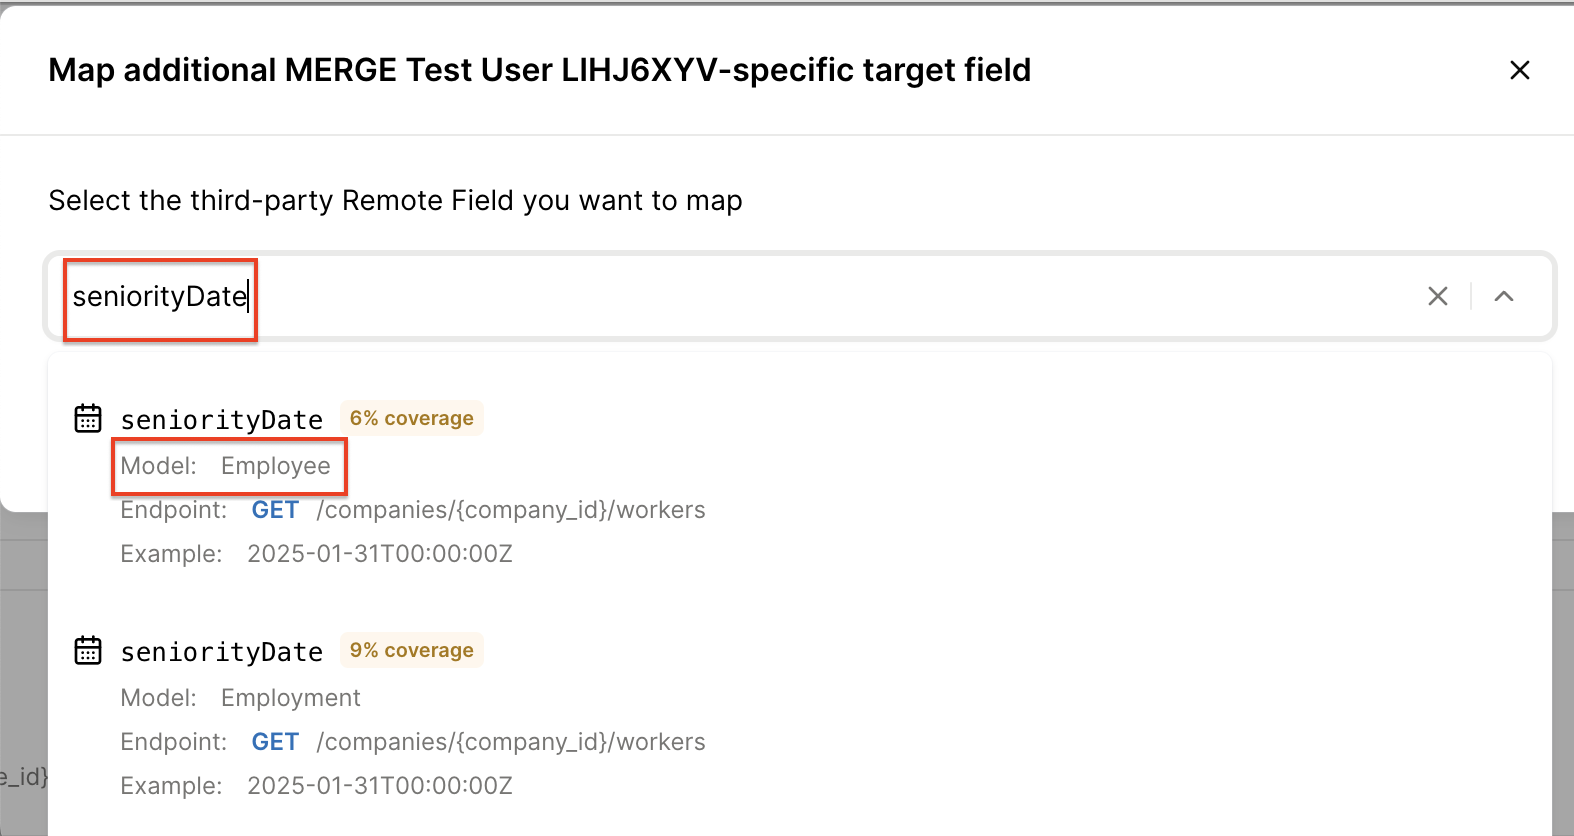Click GET label in the Employment option

pyautogui.click(x=275, y=742)
